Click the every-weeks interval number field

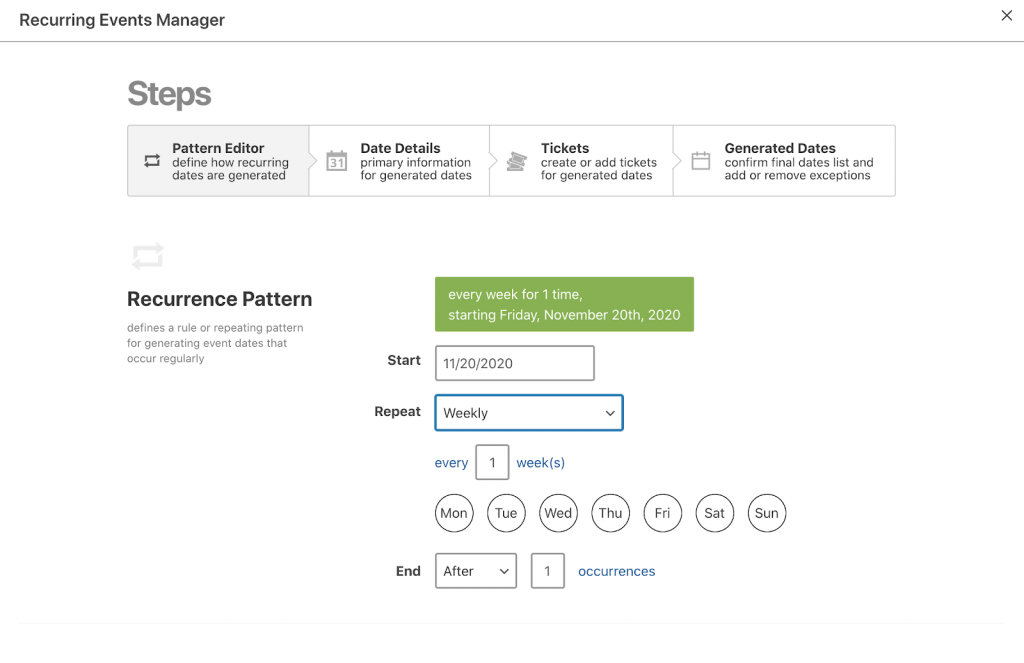point(492,462)
